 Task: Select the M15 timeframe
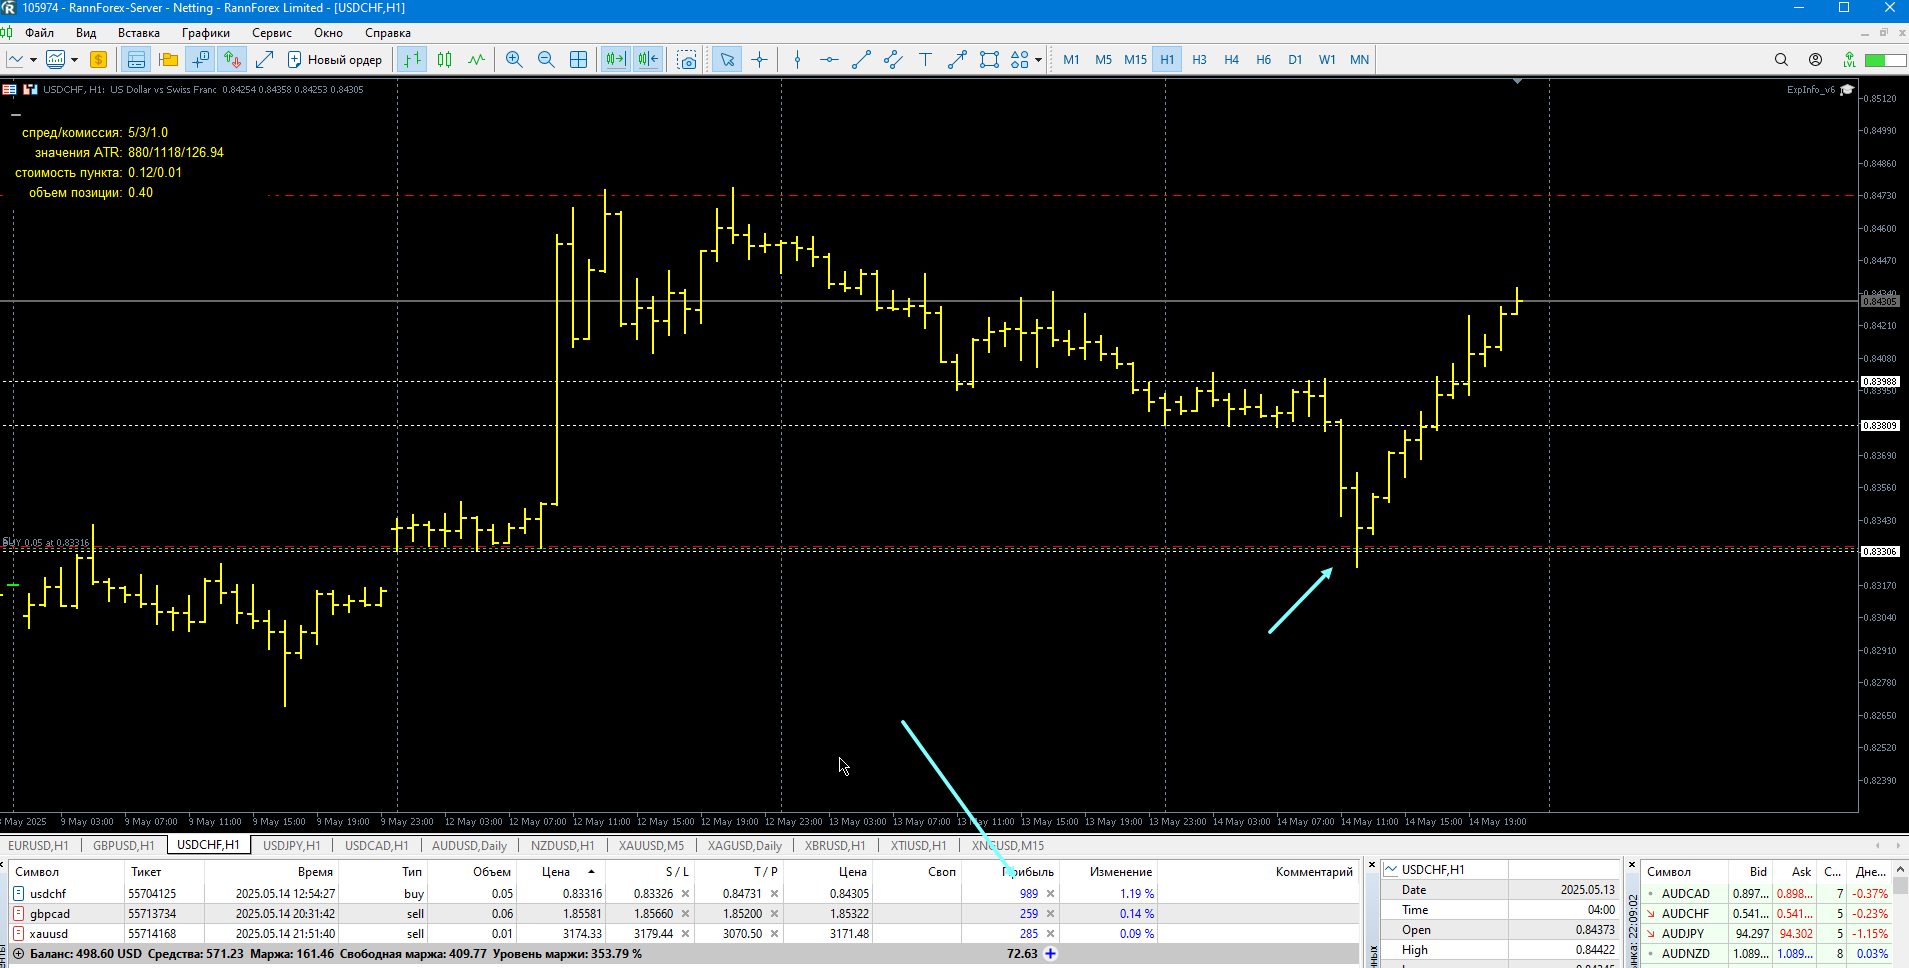point(1135,60)
